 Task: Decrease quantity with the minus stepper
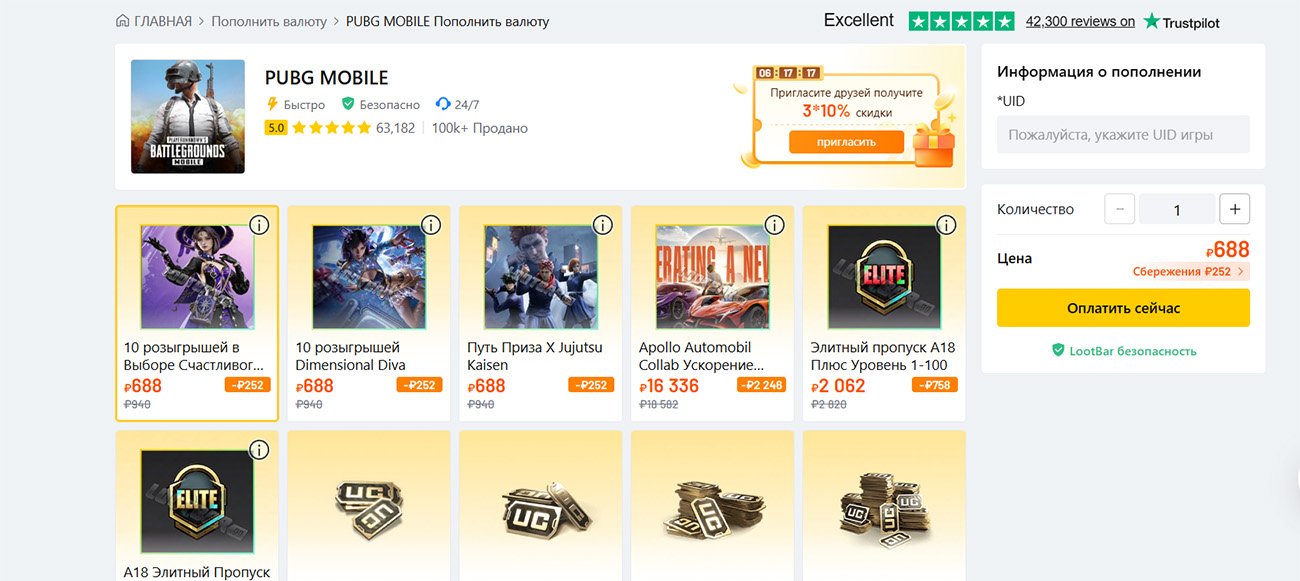[1120, 209]
